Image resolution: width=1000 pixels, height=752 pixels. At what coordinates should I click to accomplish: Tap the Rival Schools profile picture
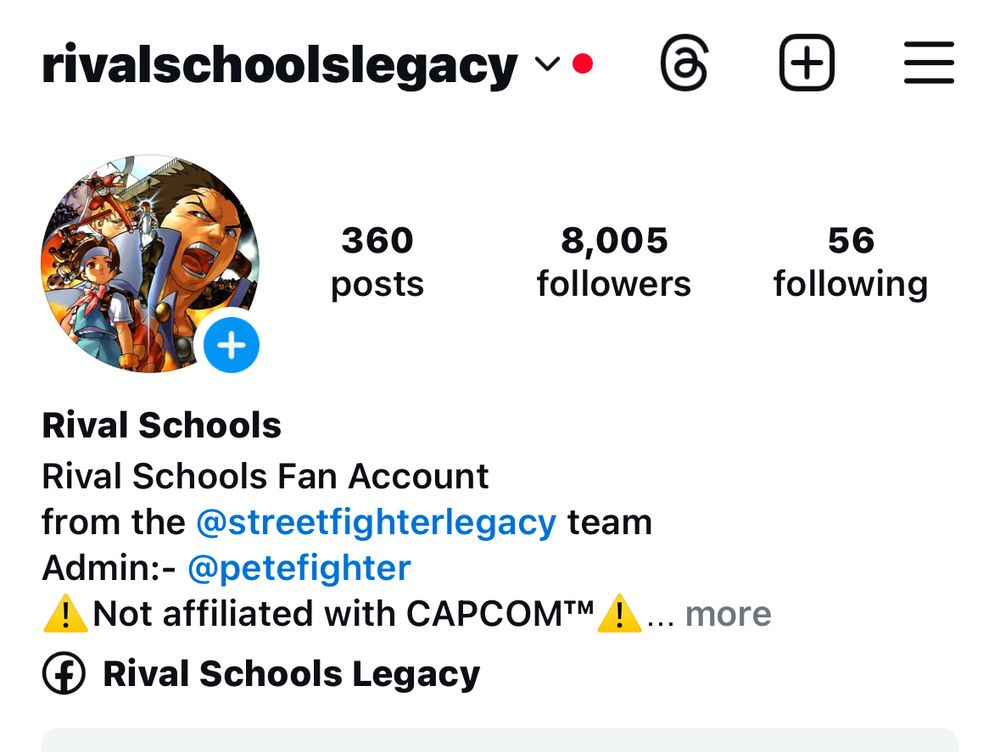150,263
